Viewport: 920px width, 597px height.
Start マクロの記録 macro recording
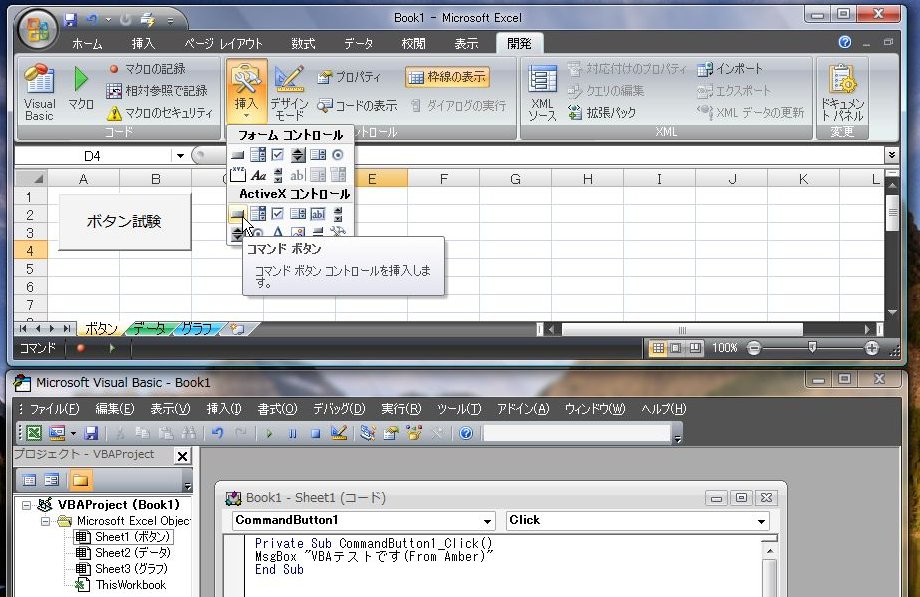(147, 69)
